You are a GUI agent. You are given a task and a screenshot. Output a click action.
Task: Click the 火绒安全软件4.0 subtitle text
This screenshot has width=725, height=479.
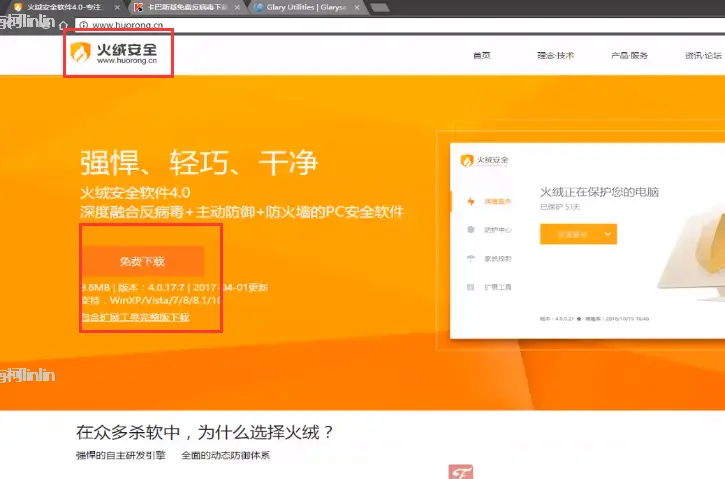coord(135,192)
